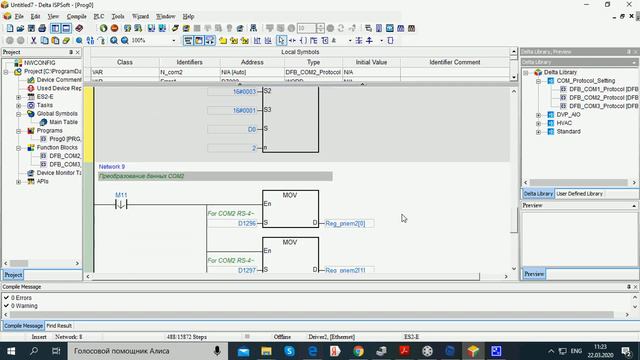This screenshot has height=360, width=640.
Task: Click the first yellow network insert icon
Action: pos(223,40)
